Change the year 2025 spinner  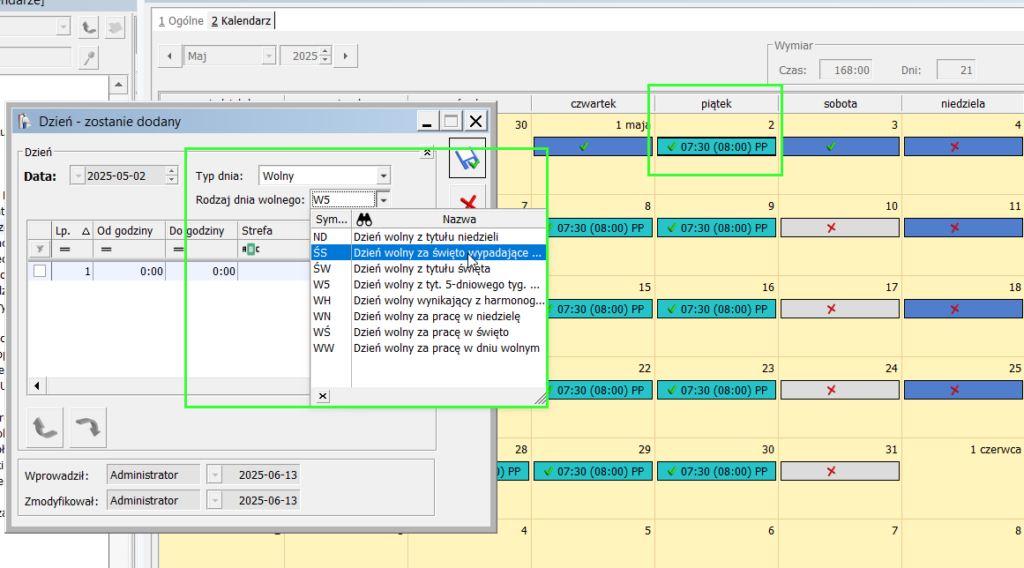[325, 56]
